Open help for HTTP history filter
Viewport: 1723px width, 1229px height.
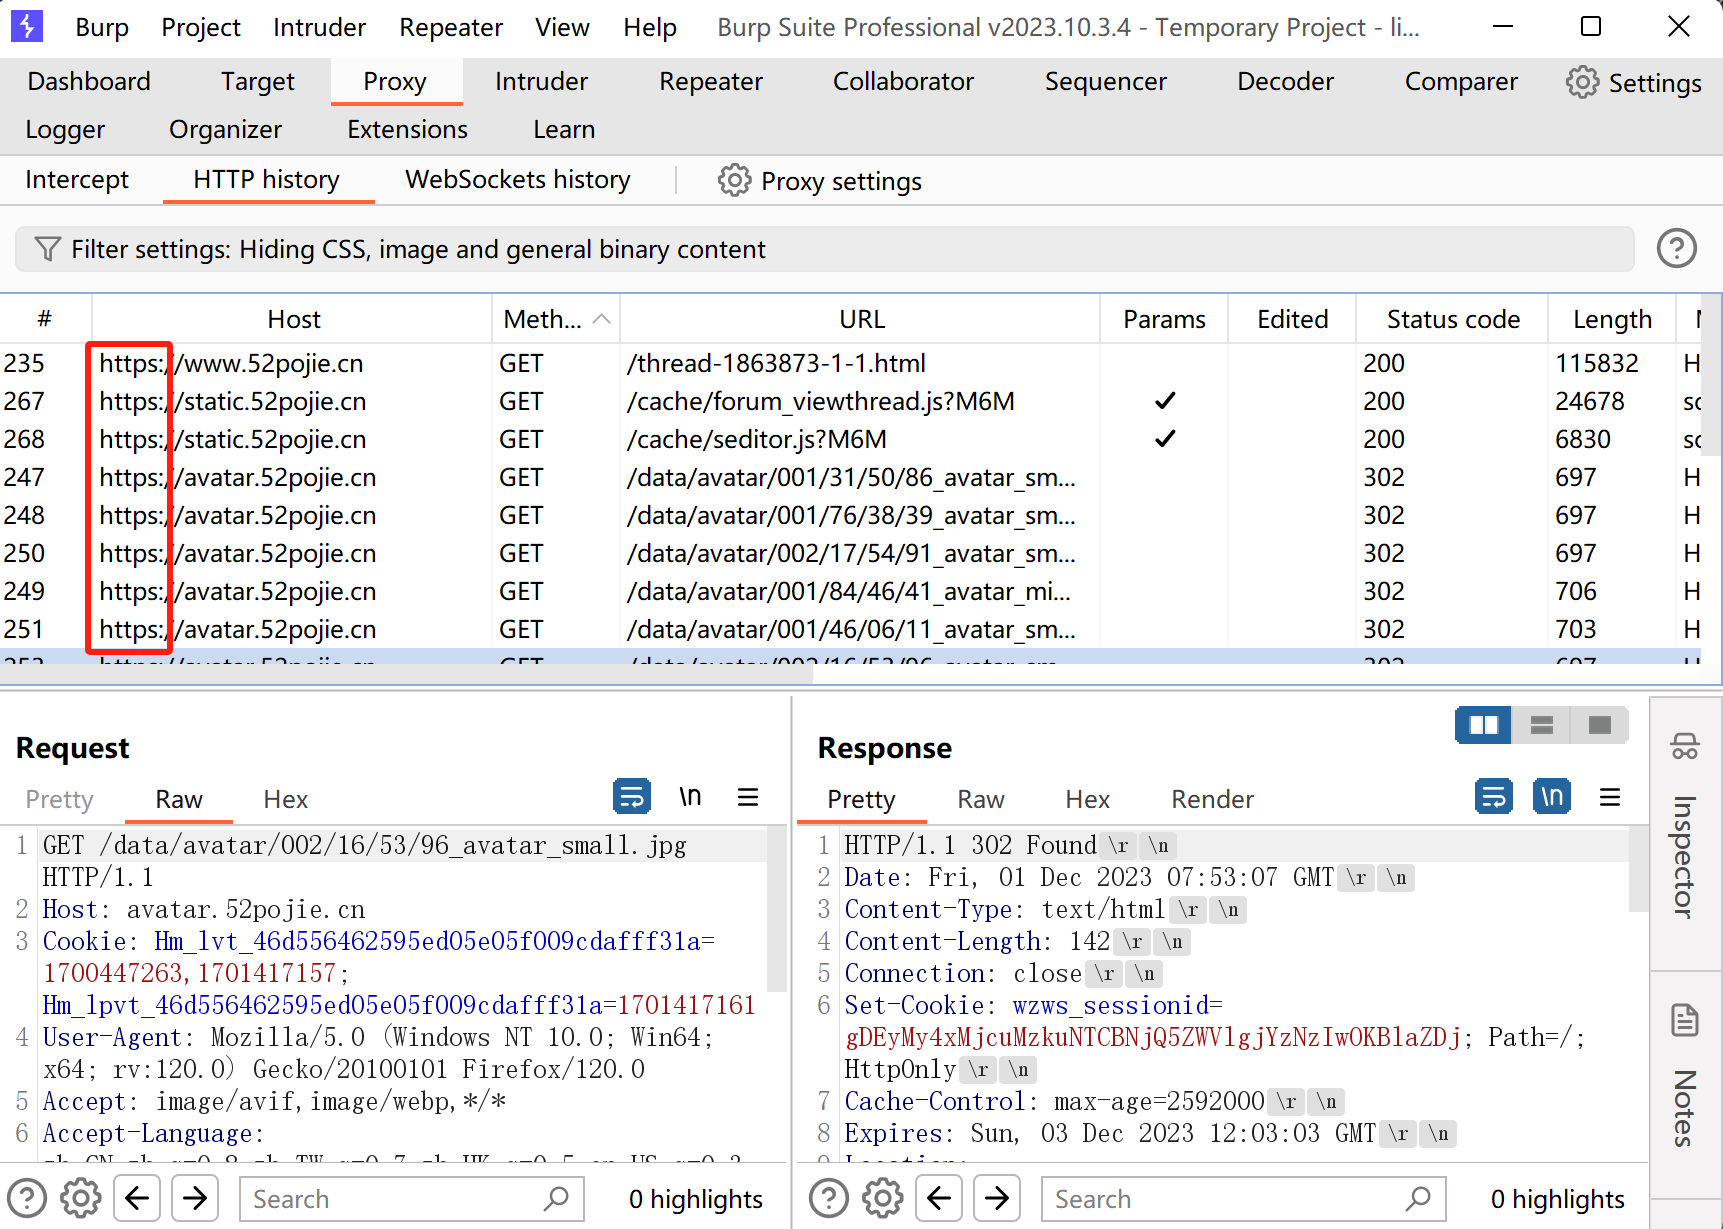coord(1677,248)
